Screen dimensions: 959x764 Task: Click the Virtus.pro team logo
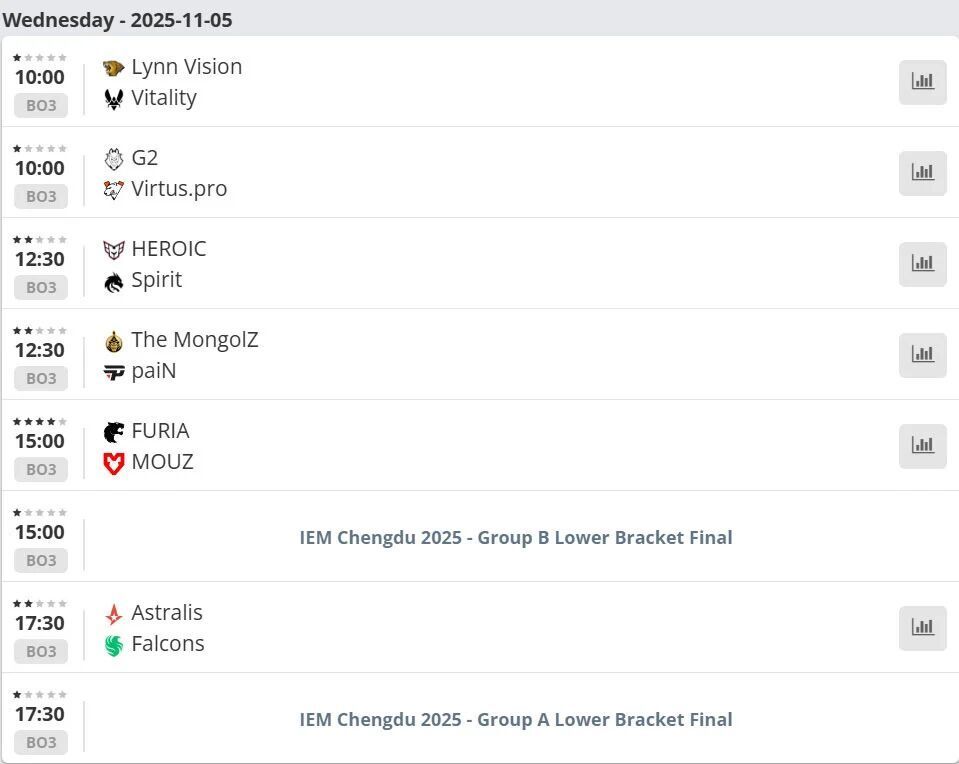114,190
